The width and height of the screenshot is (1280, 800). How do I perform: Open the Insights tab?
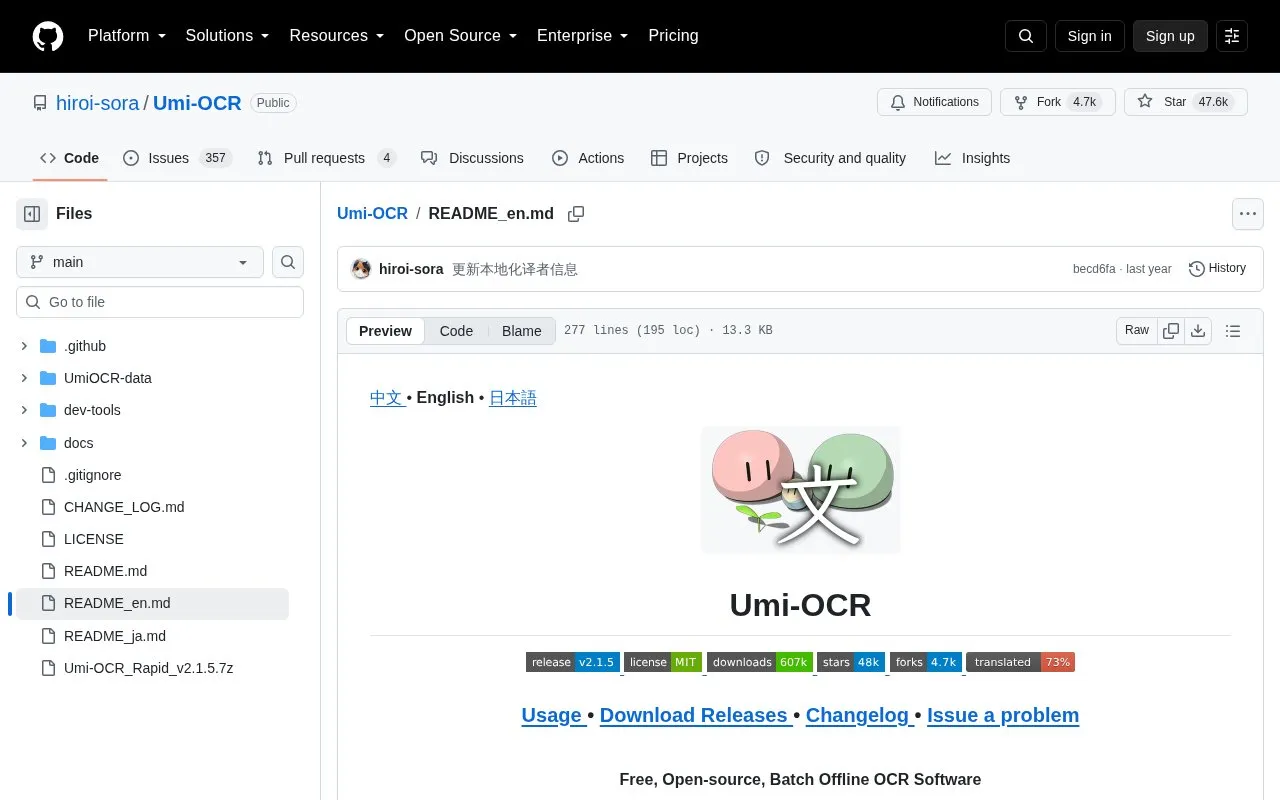pyautogui.click(x=973, y=158)
